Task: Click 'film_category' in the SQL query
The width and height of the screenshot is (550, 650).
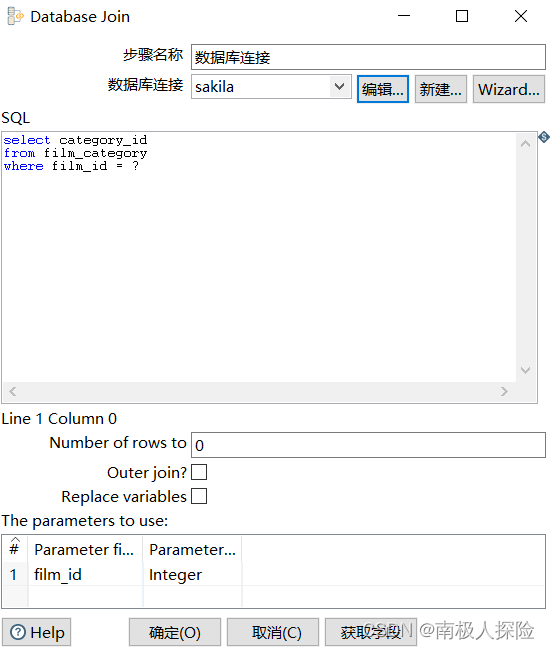Action: [95, 153]
